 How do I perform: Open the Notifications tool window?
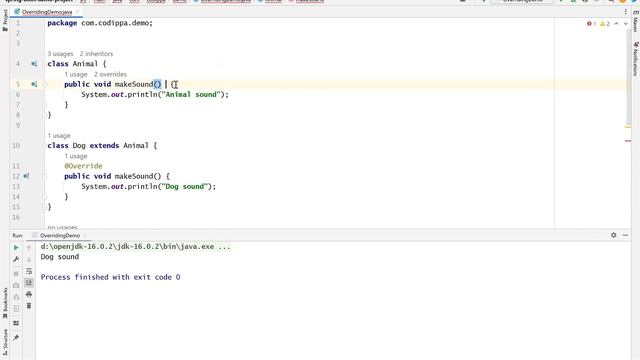pos(636,59)
